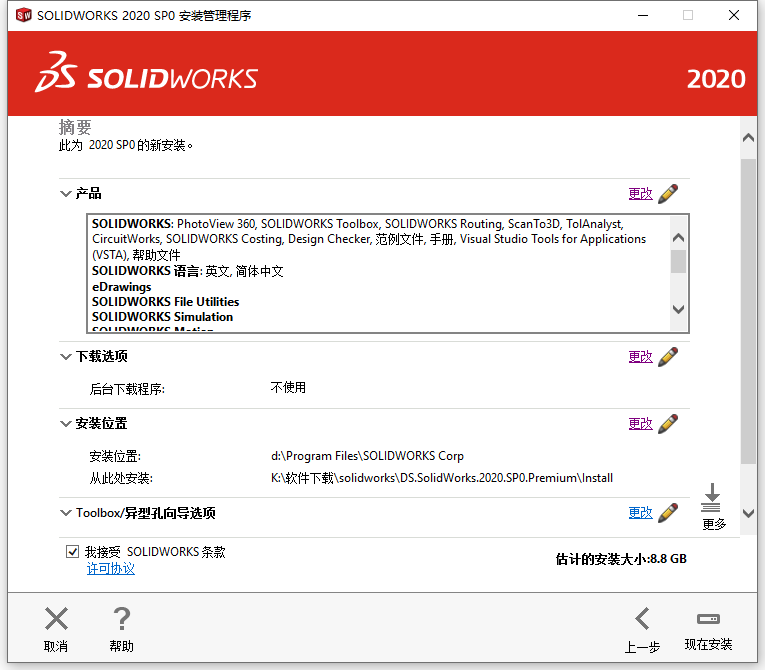
Task: Click the main page scroll-up arrow
Action: tap(748, 138)
